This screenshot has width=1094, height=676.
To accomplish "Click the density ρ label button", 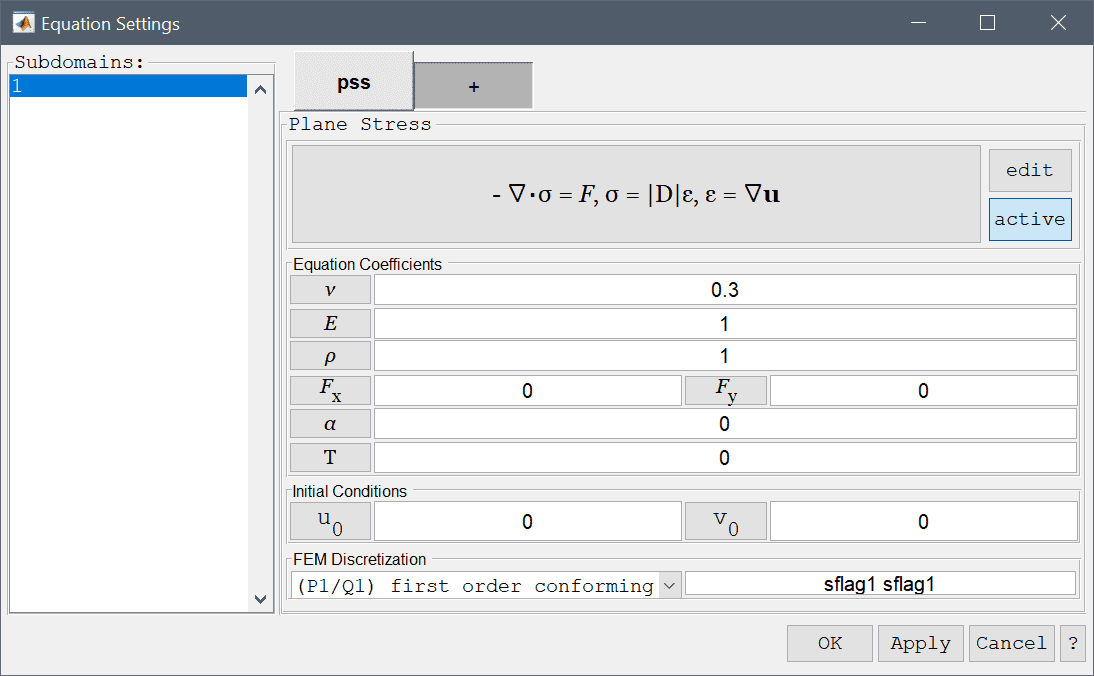I will point(330,356).
